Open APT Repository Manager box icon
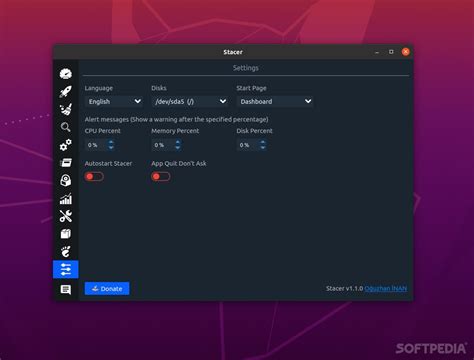Image resolution: width=474 pixels, height=360 pixels. point(66,234)
